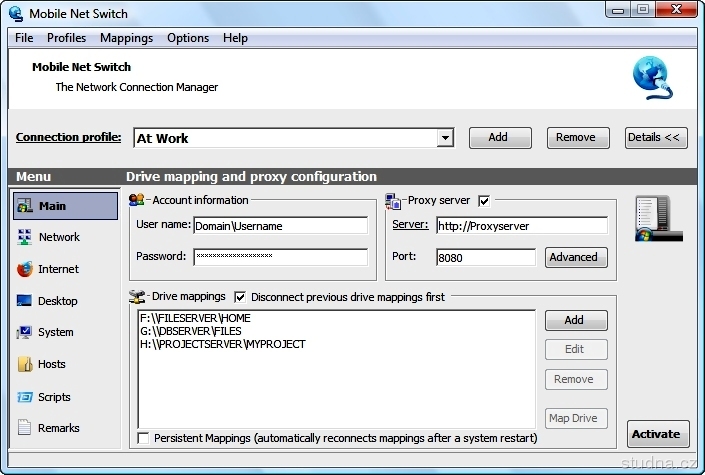The image size is (705, 475).
Task: Click the Account information users icon
Action: tap(136, 199)
